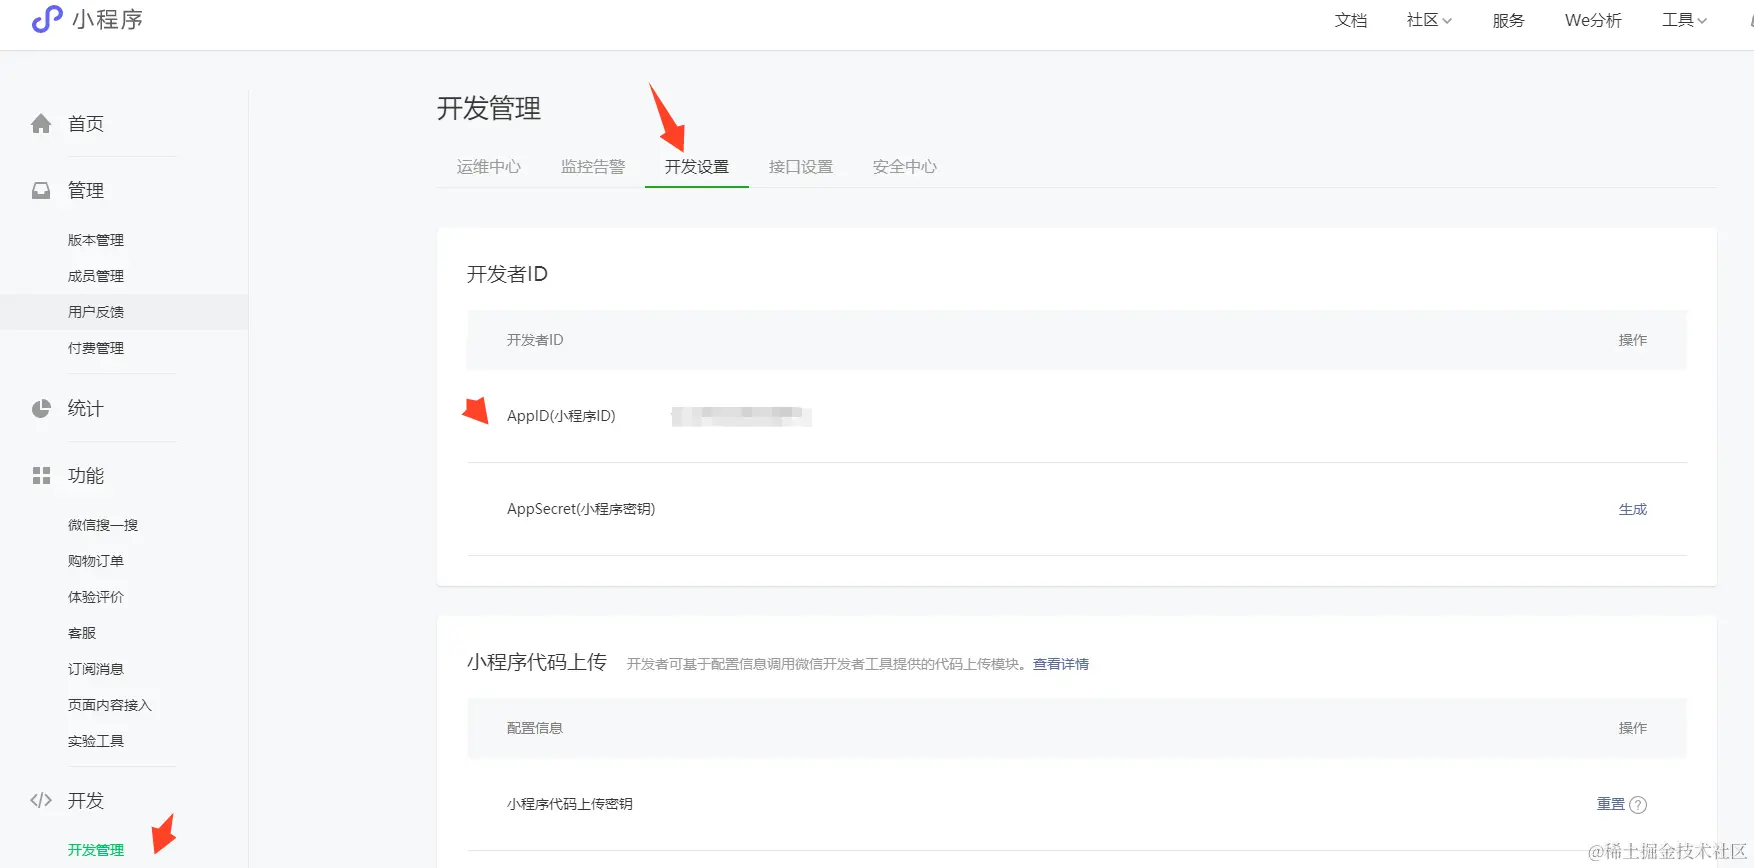Click the blurred AppID value
Screen dimensions: 1754x868
click(741, 416)
